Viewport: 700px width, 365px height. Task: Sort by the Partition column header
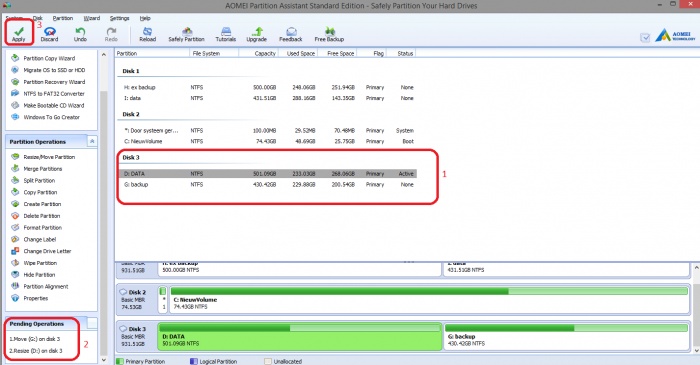[x=152, y=53]
